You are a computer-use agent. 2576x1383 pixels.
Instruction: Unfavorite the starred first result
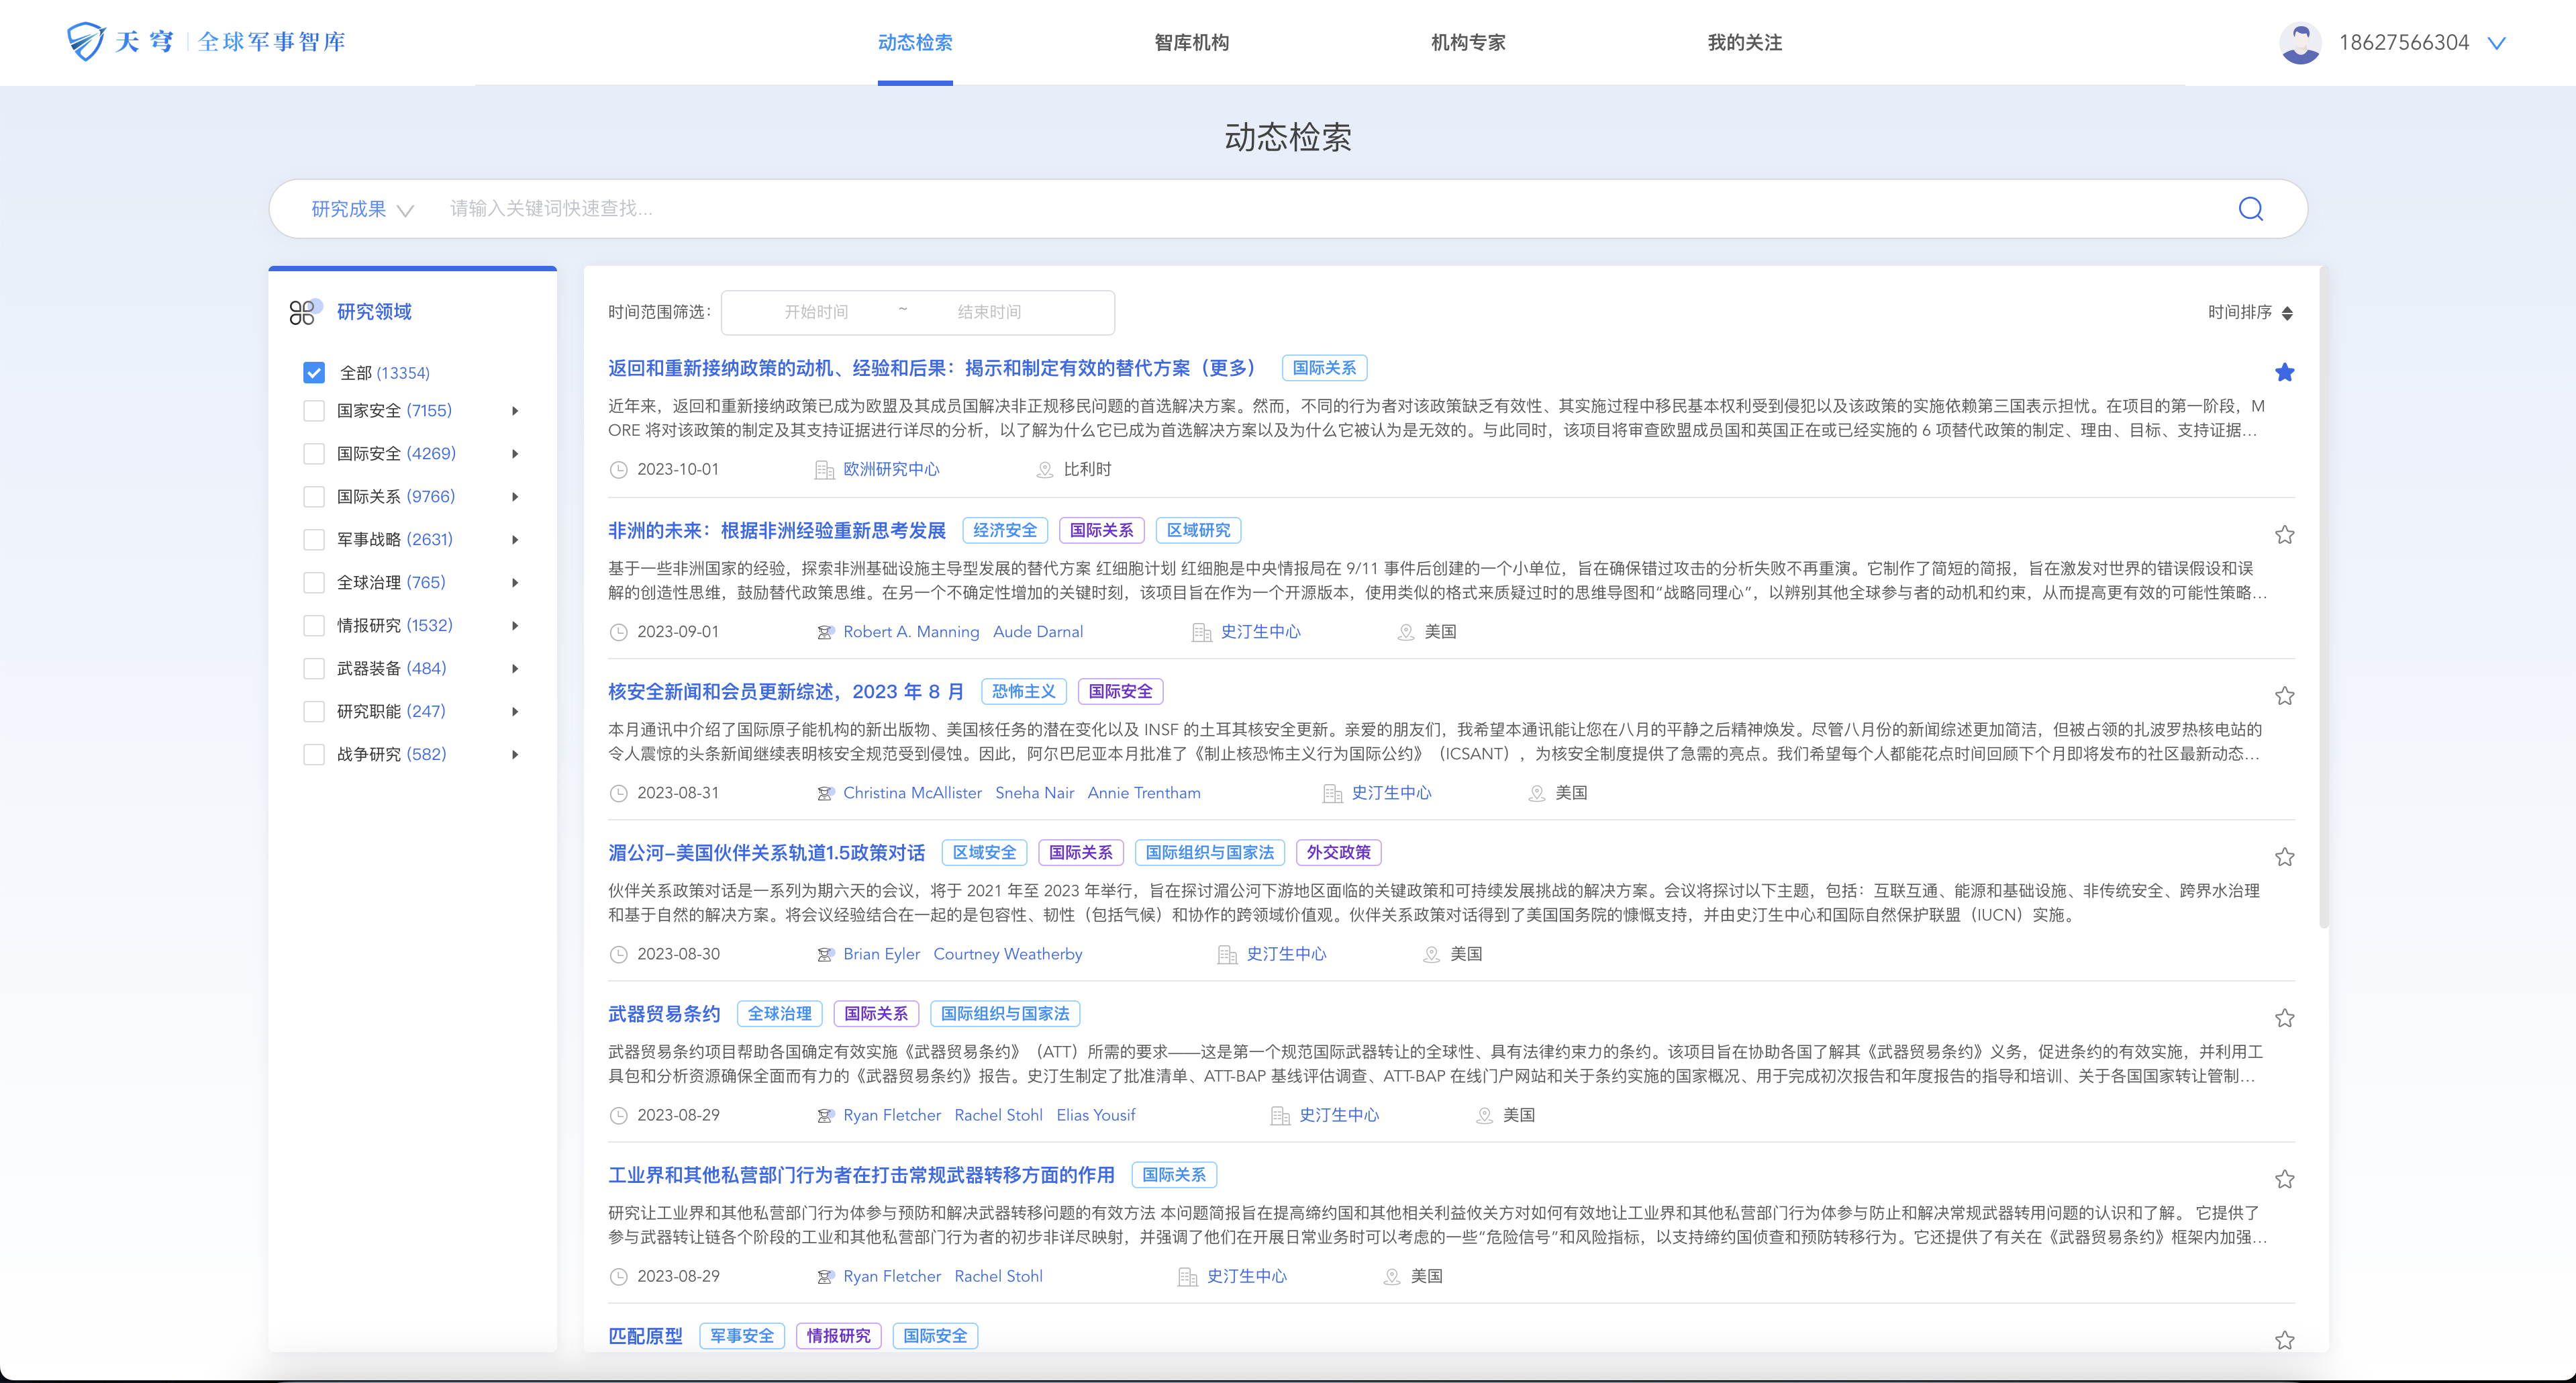coord(2284,372)
